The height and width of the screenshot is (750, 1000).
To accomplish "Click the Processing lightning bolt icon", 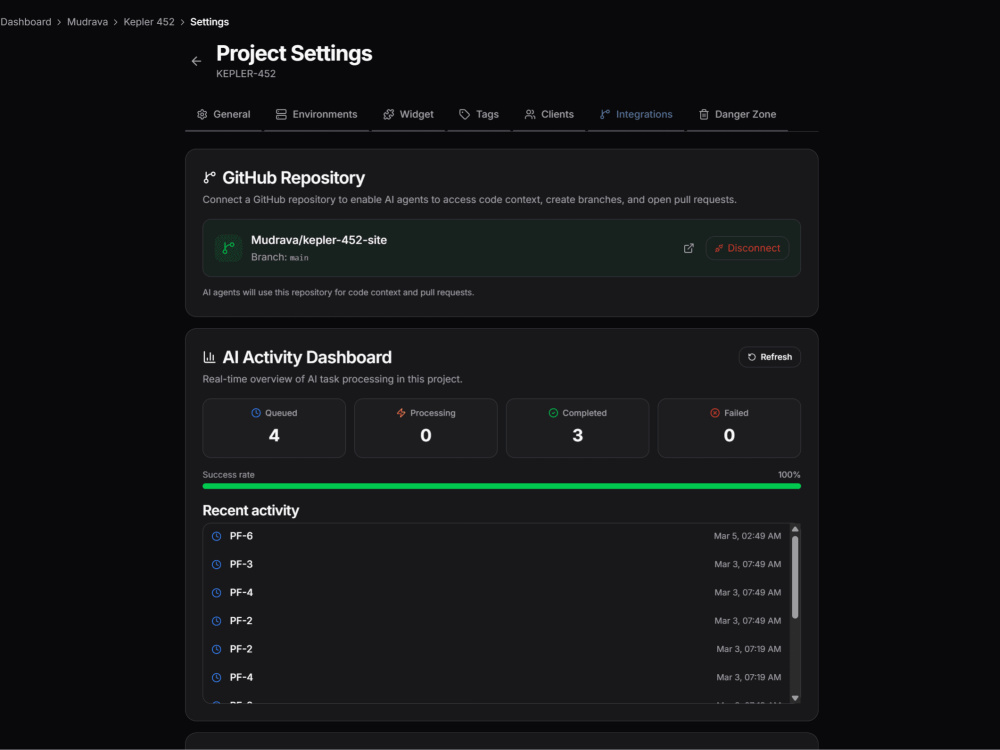I will click(401, 413).
